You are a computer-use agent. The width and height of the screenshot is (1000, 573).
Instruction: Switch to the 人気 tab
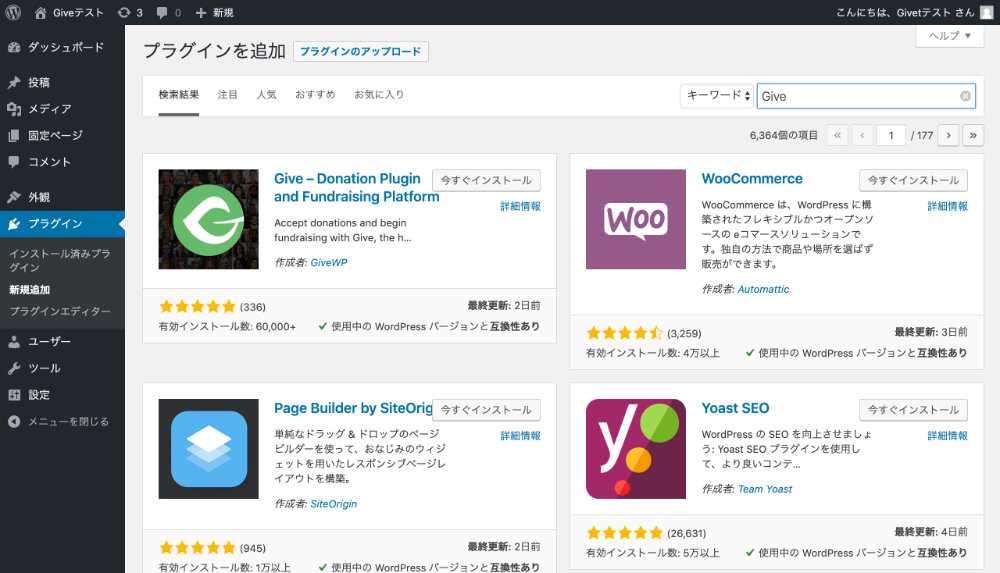[267, 94]
